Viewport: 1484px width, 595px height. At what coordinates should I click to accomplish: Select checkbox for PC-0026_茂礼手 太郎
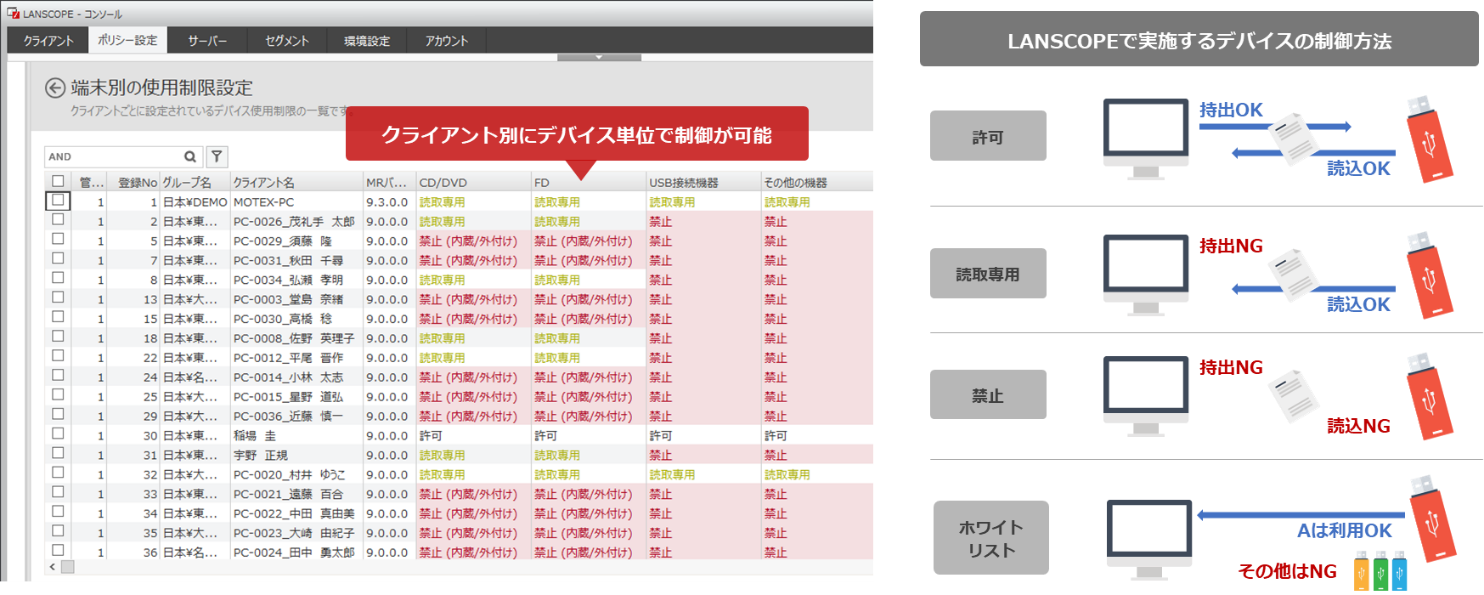[58, 219]
